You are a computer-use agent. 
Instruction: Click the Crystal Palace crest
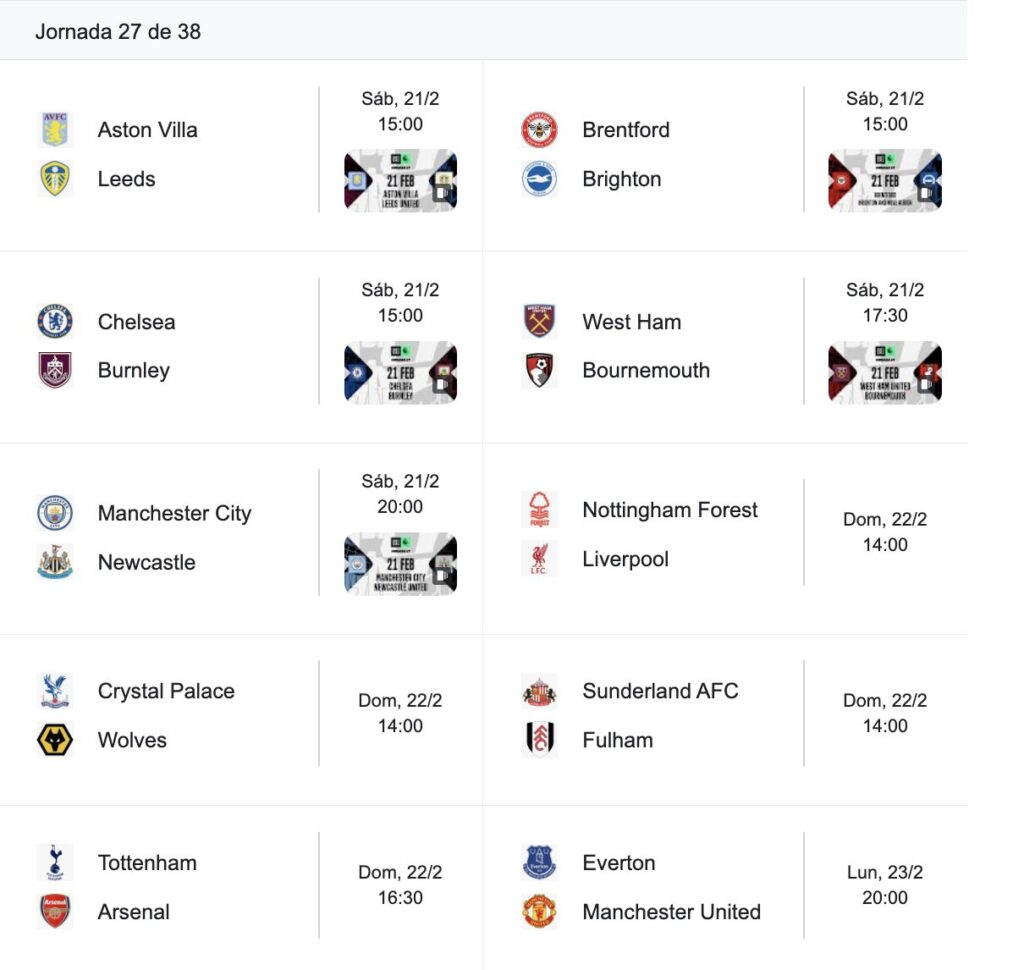click(55, 691)
